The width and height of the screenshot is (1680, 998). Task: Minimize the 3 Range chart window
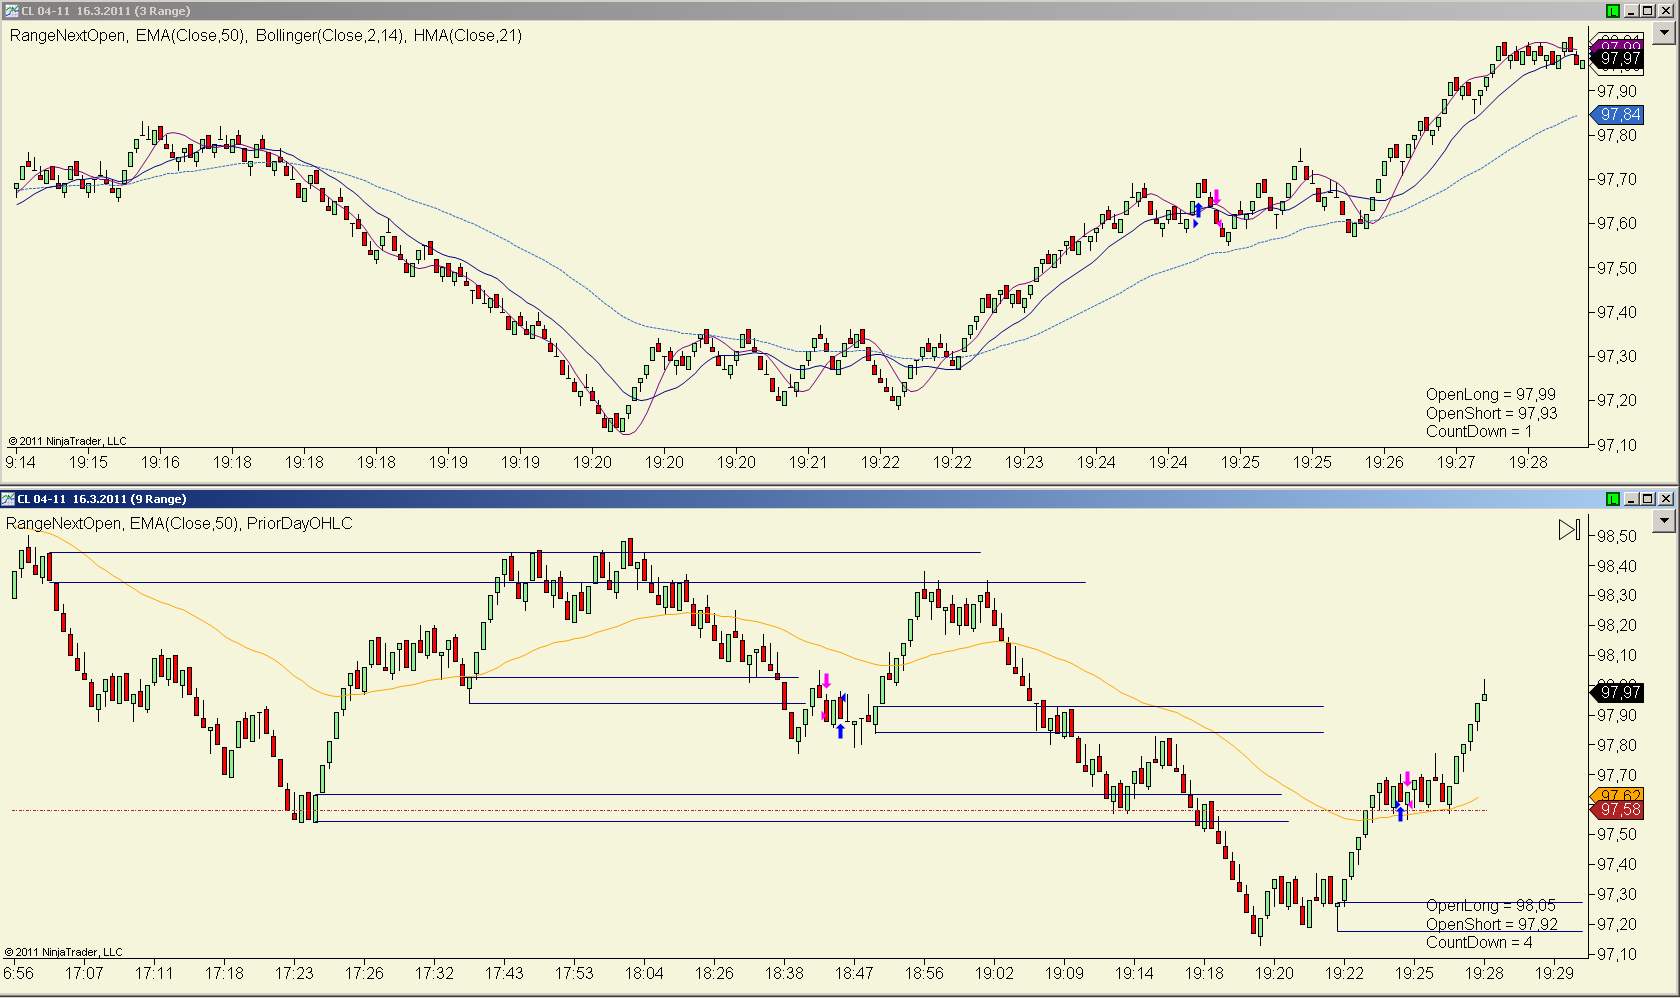tap(1632, 11)
